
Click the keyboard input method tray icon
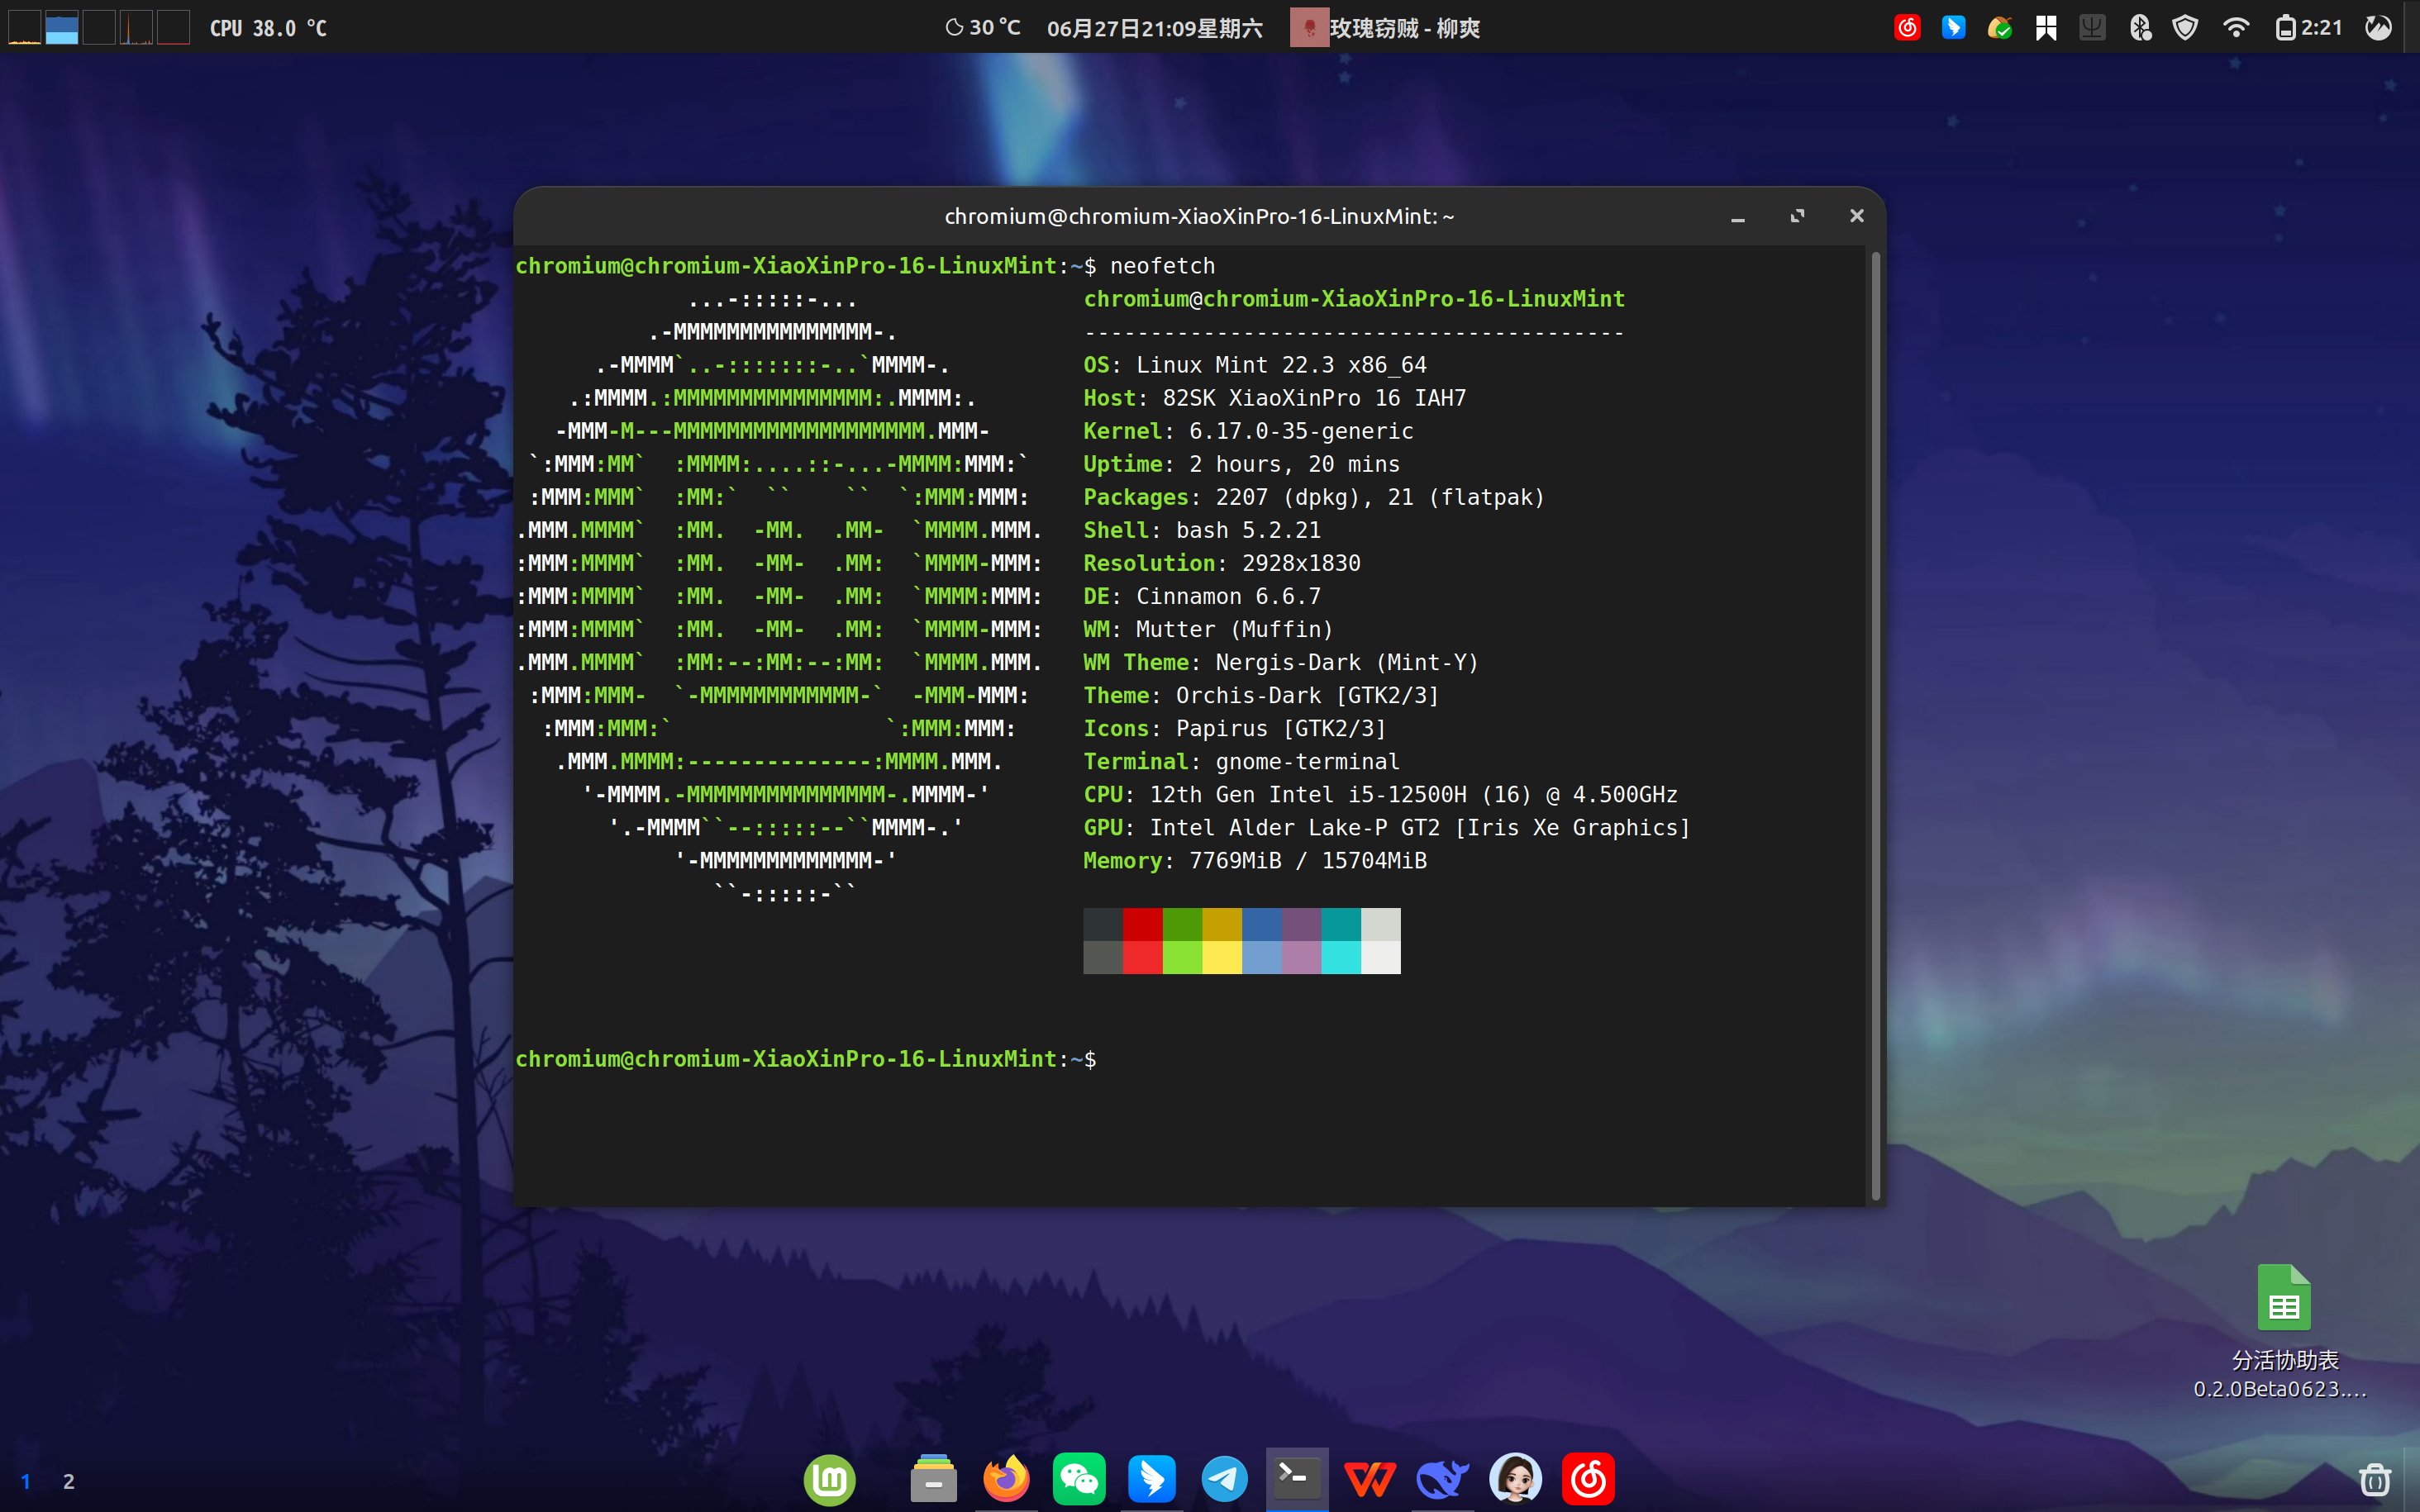pos(2092,28)
